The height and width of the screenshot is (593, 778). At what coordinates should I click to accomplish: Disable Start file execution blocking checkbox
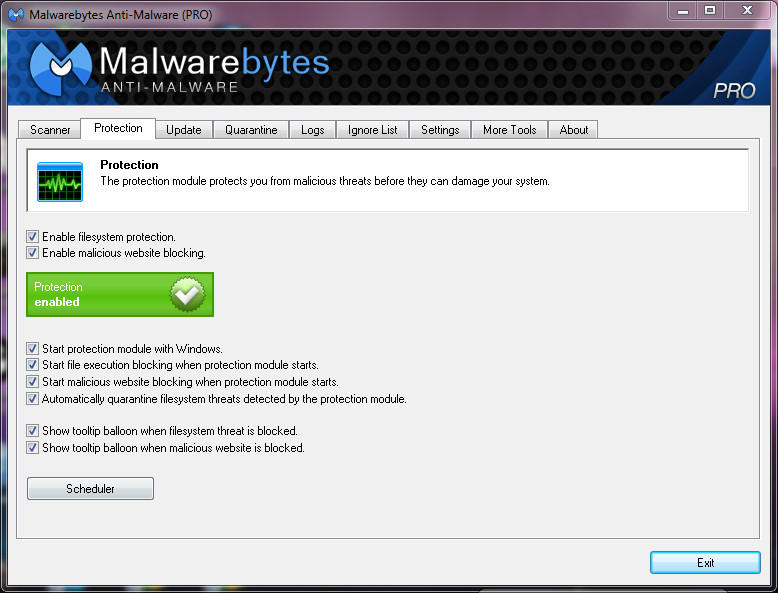coord(32,365)
